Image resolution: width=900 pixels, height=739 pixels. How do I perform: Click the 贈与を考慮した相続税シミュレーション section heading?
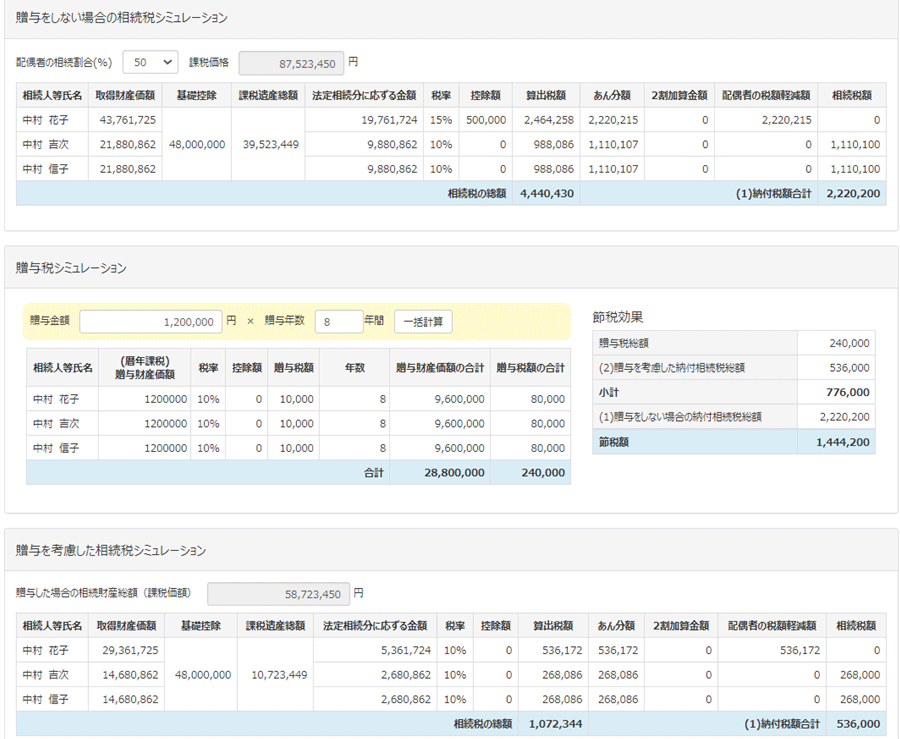(x=112, y=550)
